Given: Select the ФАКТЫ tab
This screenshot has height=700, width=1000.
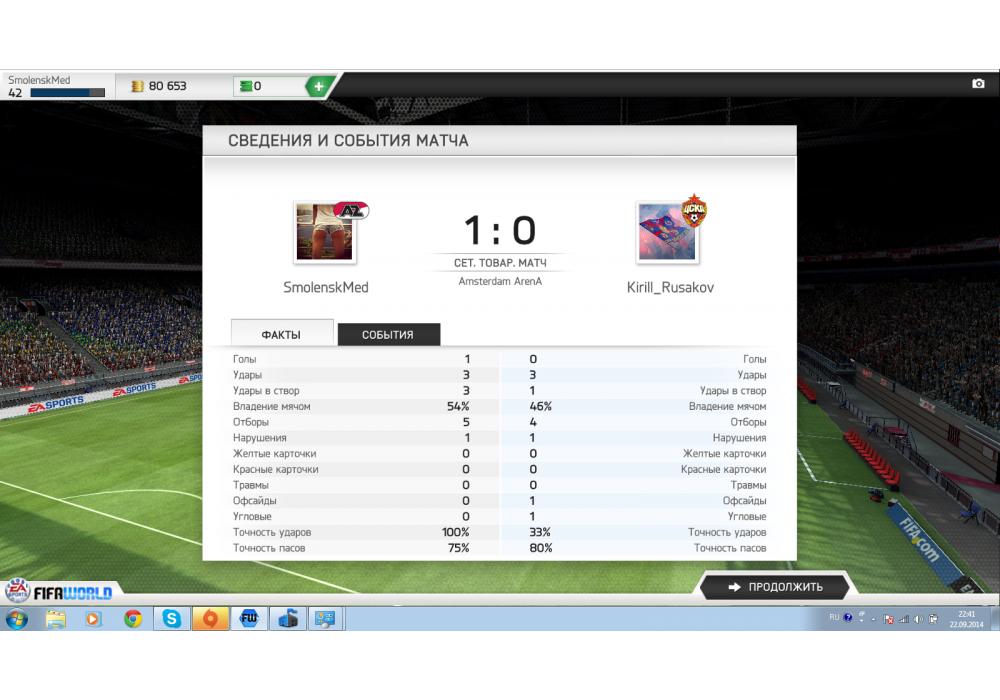Looking at the screenshot, I should [282, 334].
